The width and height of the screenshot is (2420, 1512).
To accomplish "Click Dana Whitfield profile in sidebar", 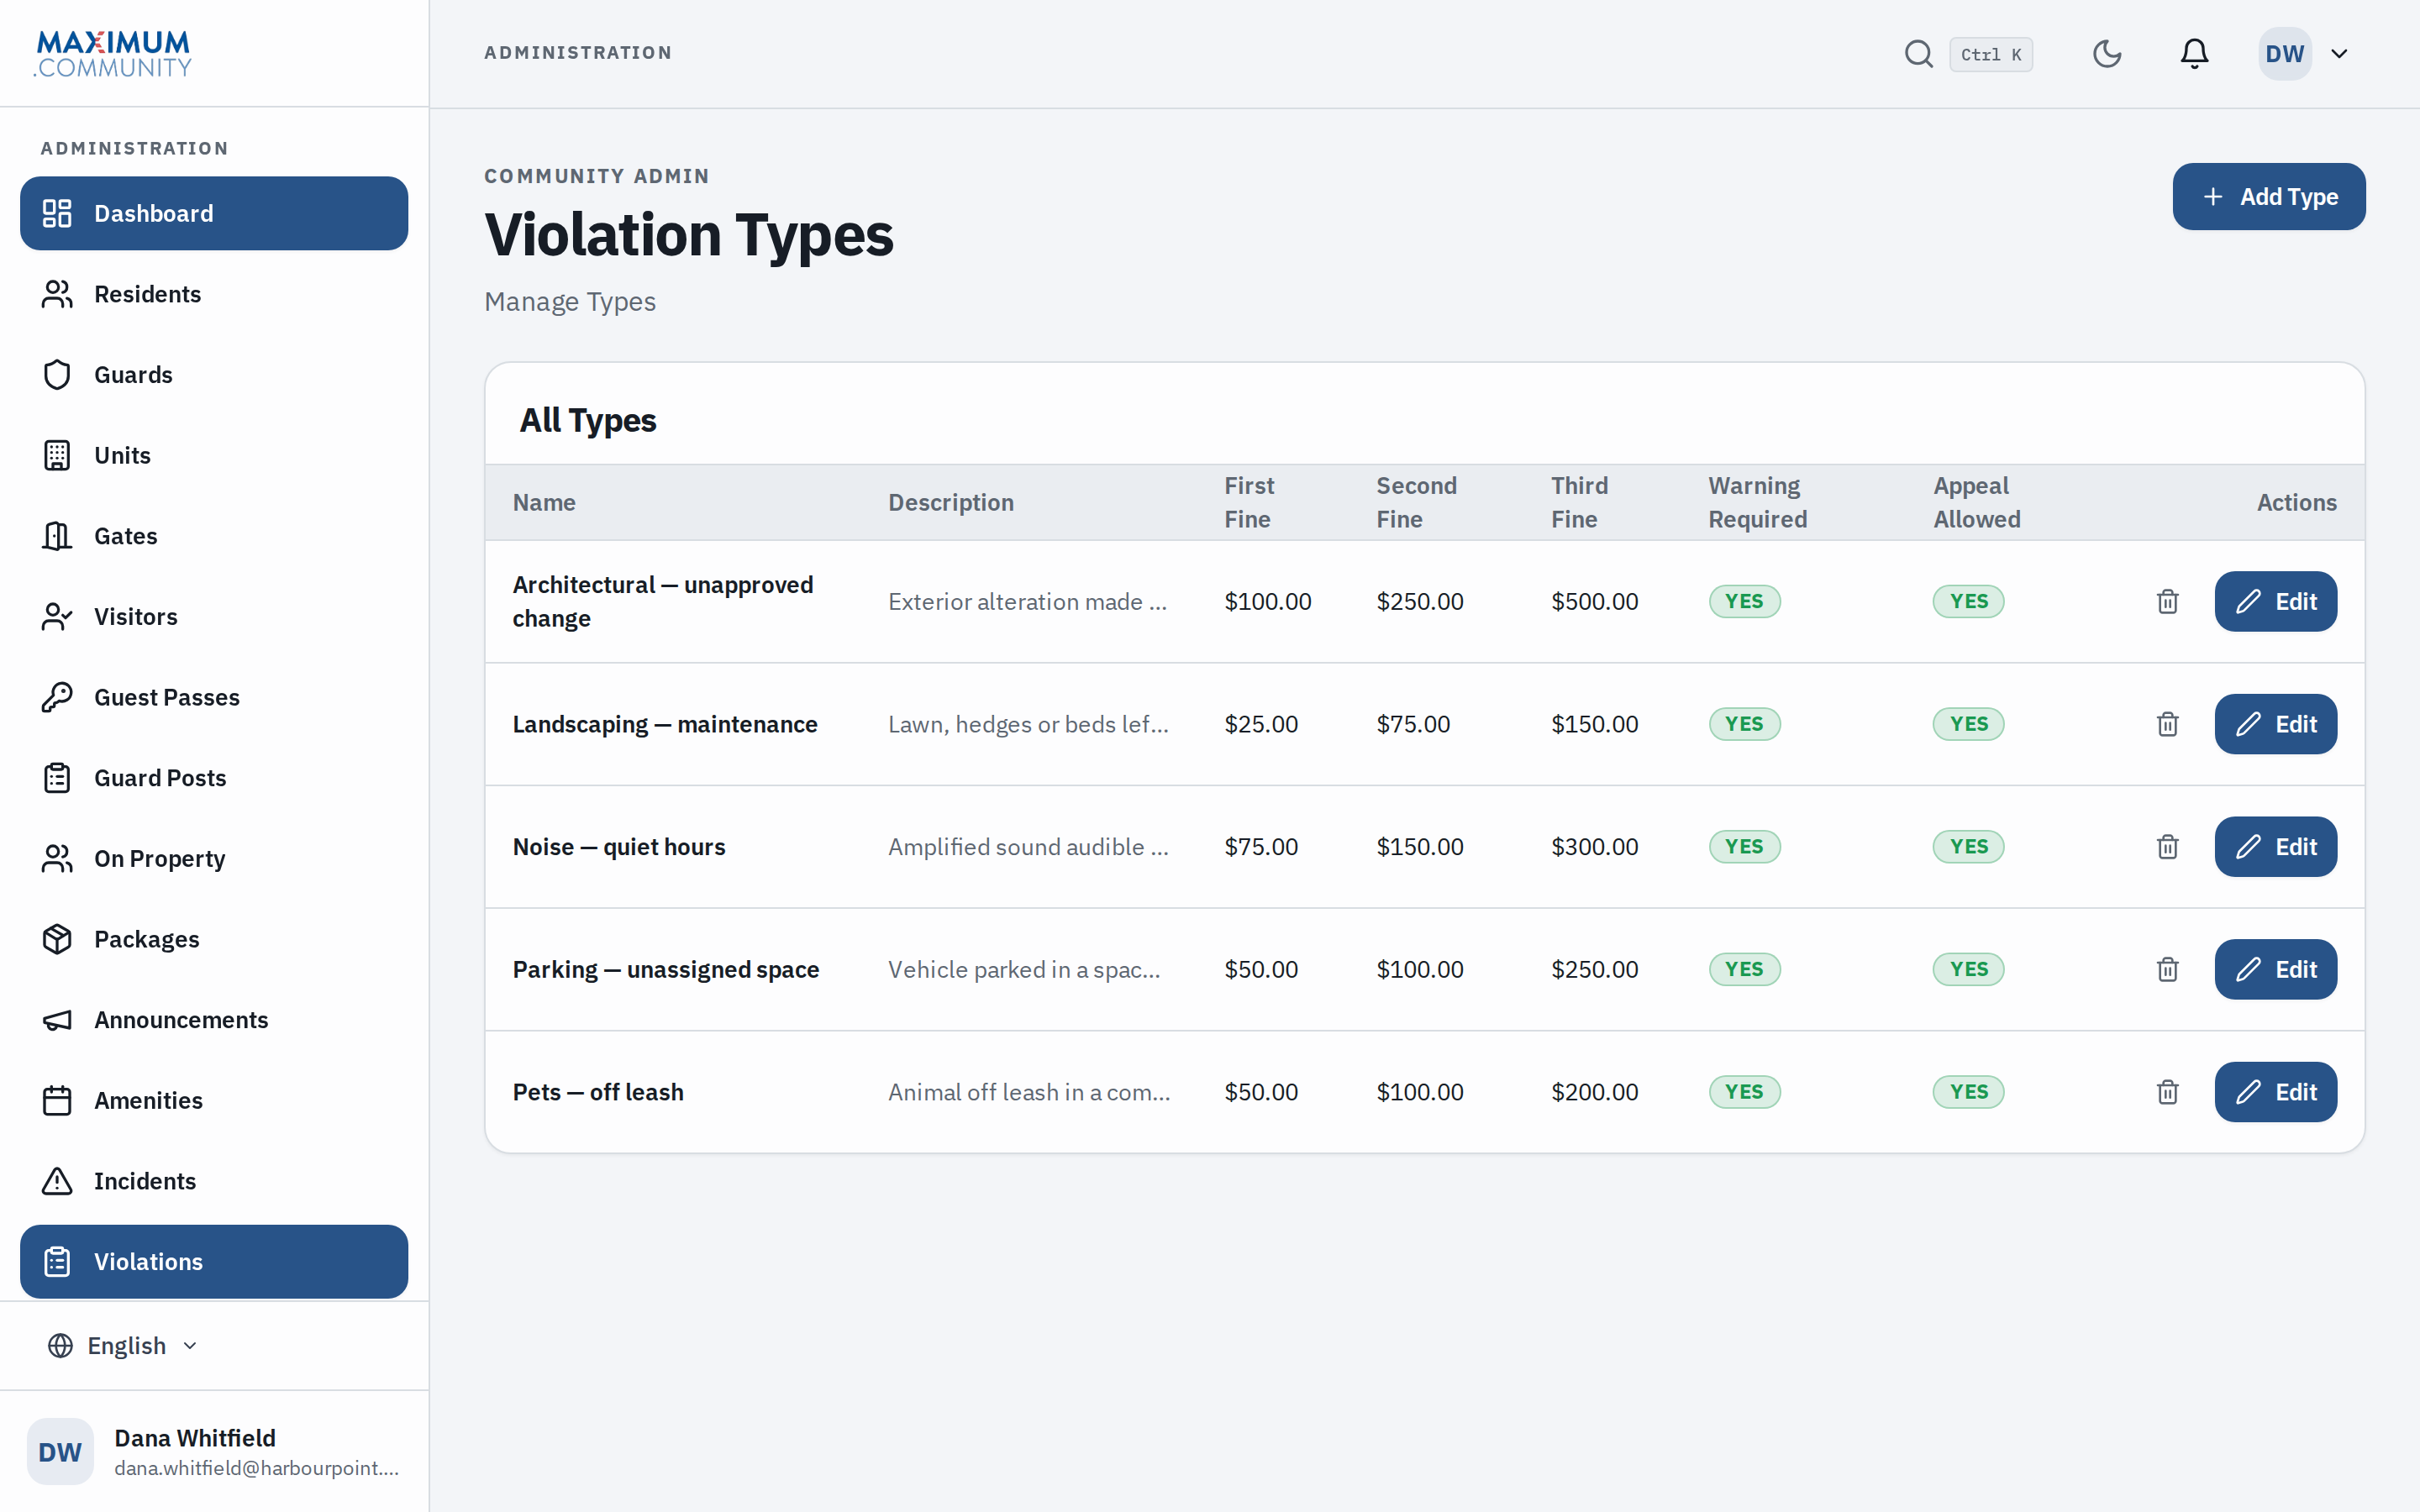I will [214, 1452].
